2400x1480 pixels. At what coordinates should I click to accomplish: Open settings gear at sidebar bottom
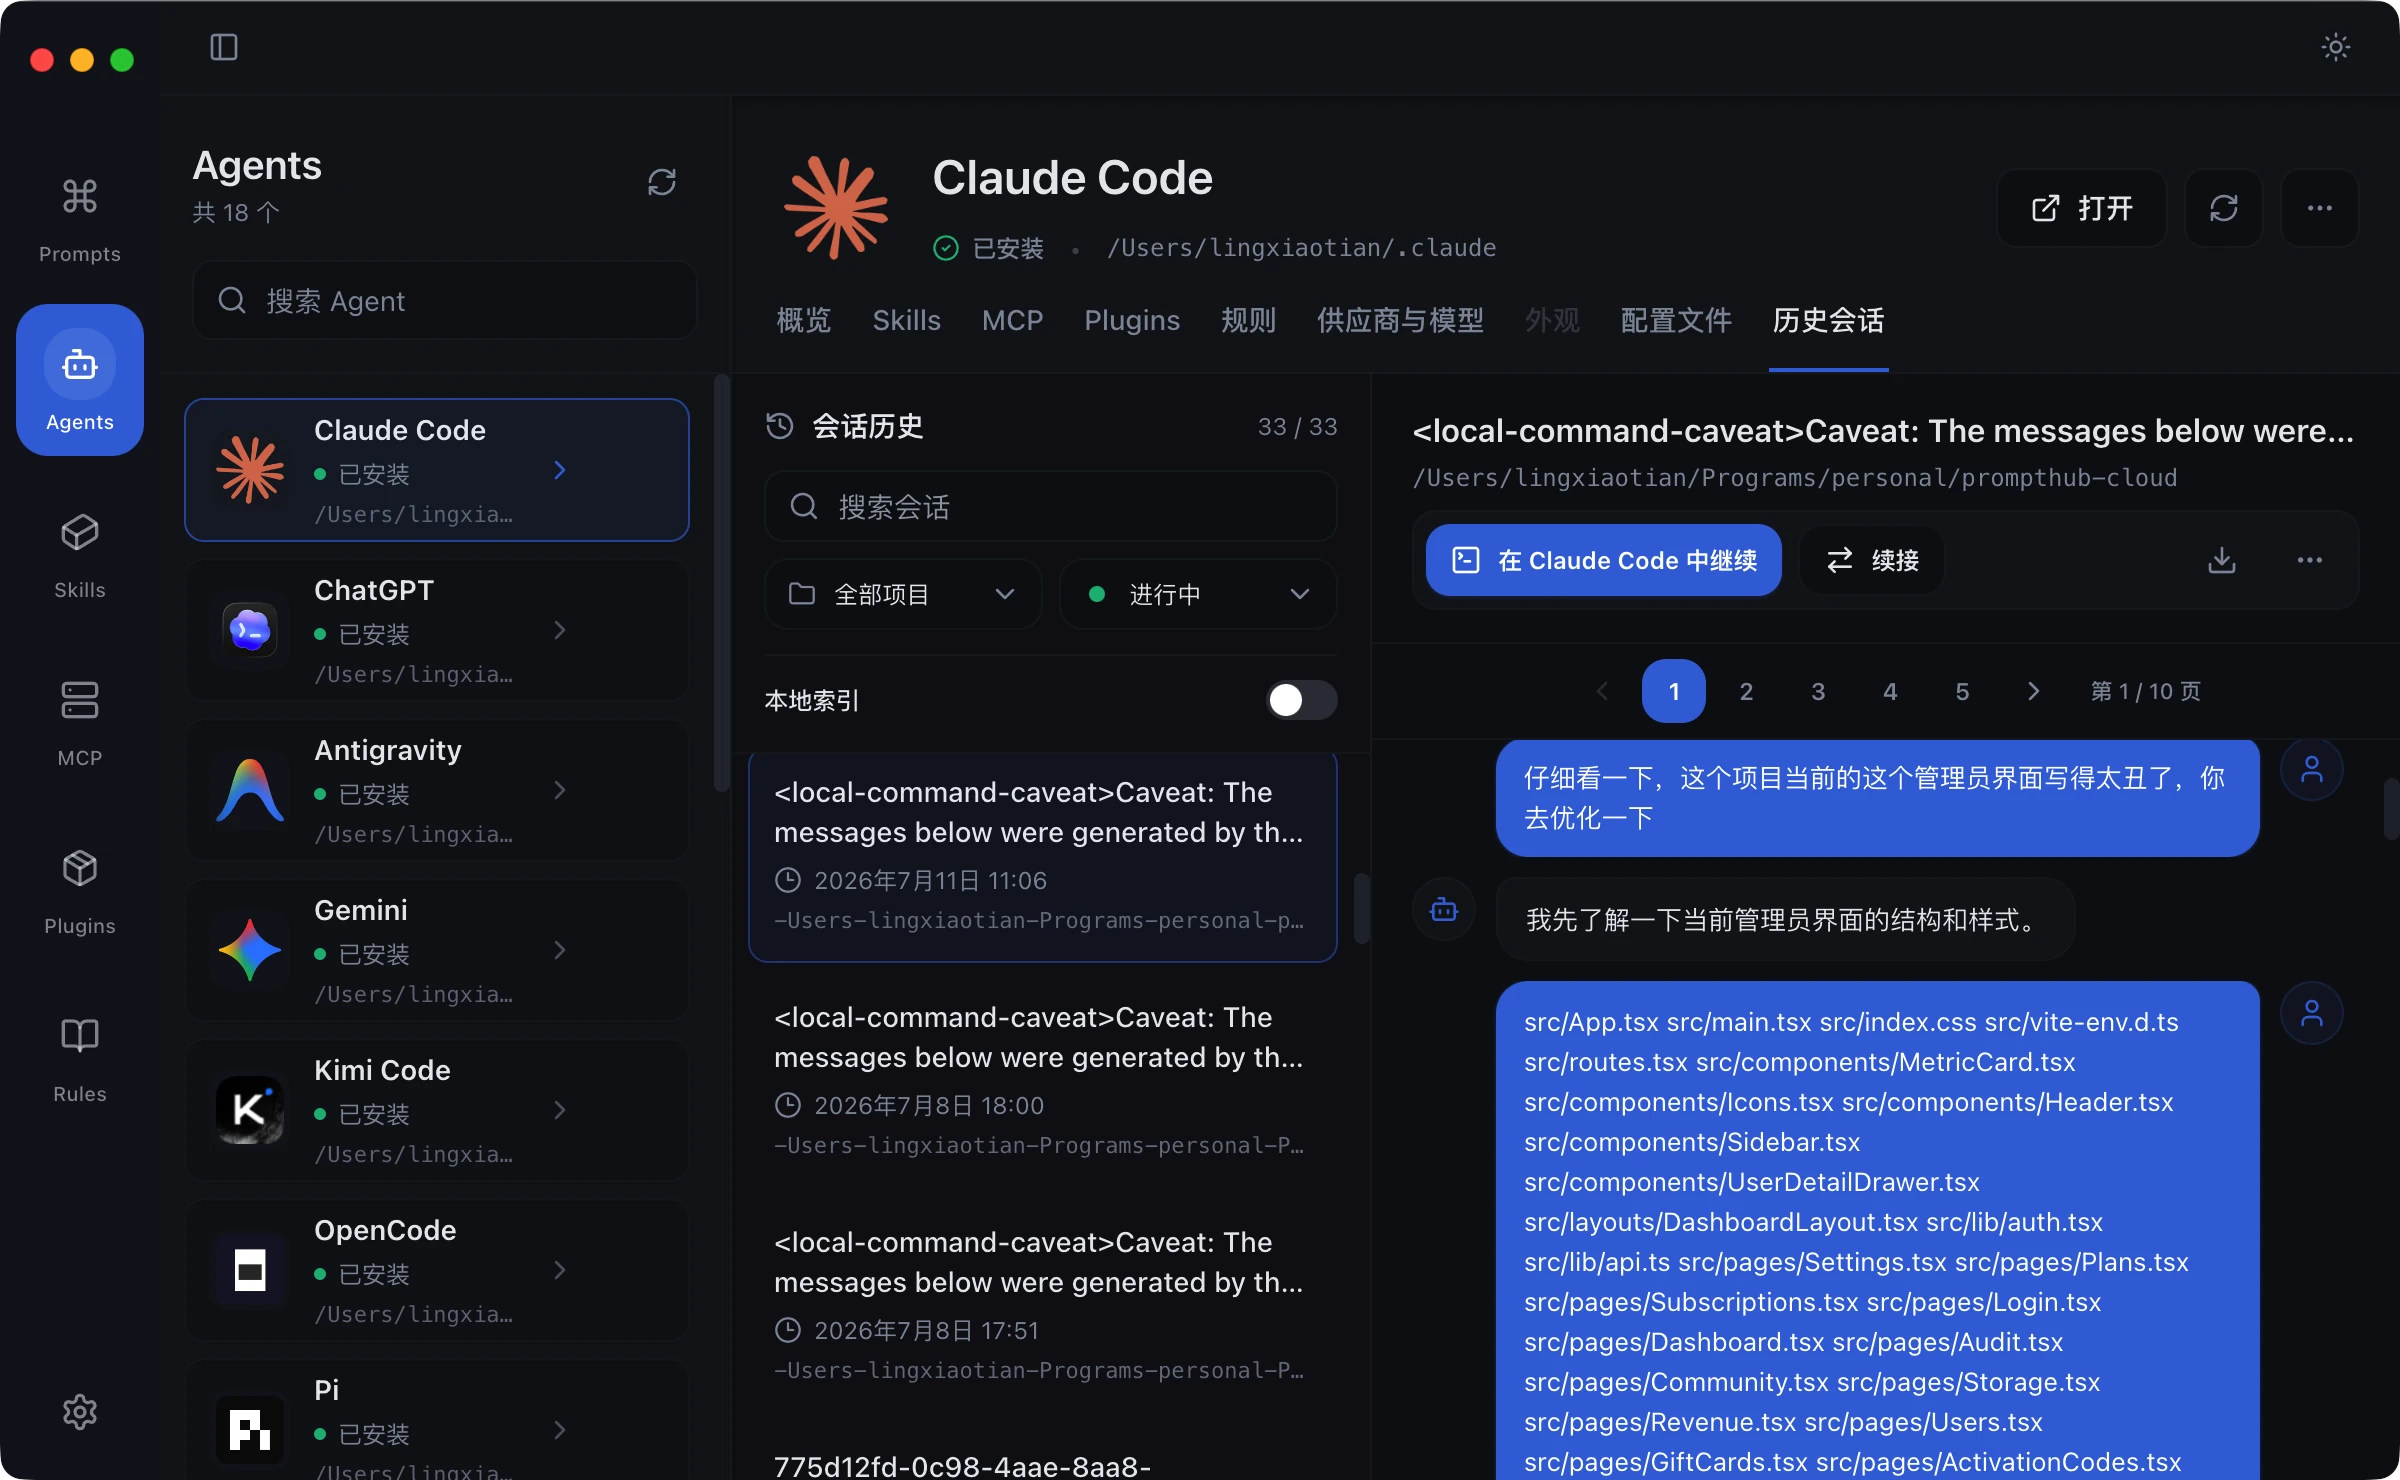coord(80,1412)
